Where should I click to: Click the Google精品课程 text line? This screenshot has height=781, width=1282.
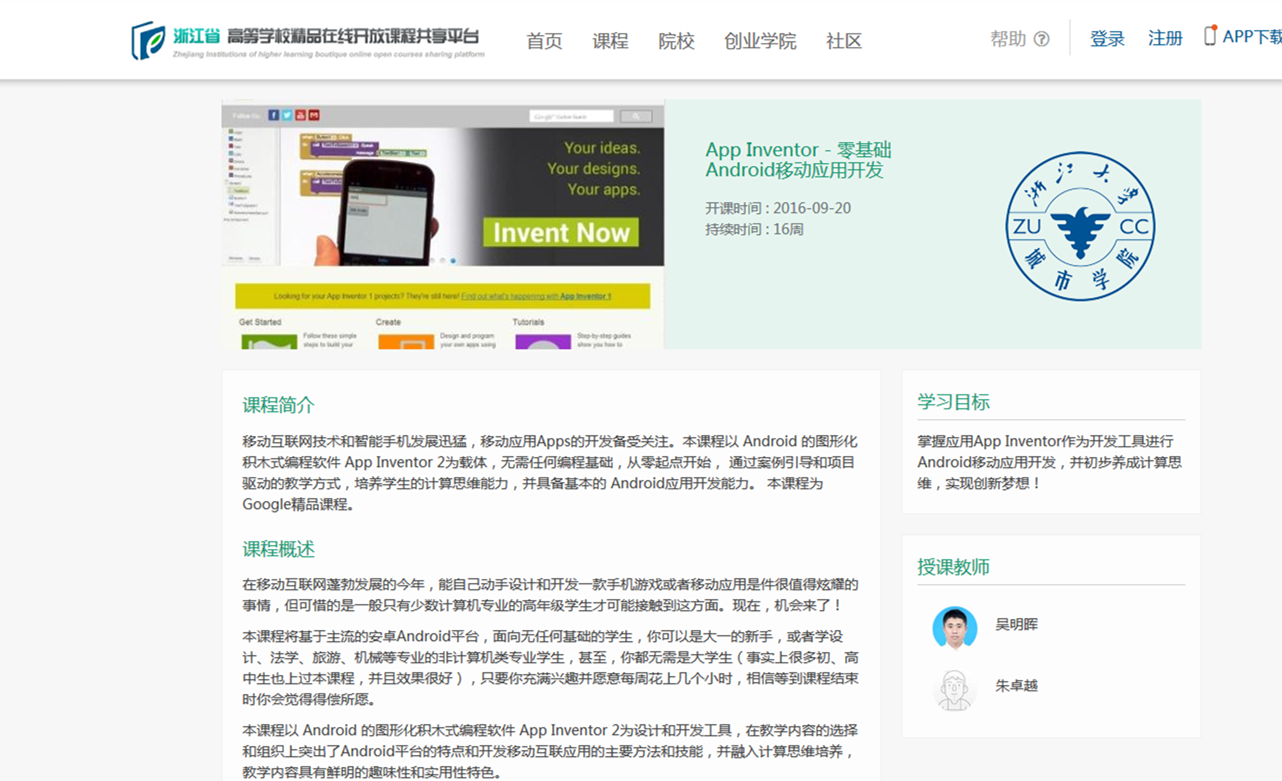(x=298, y=504)
